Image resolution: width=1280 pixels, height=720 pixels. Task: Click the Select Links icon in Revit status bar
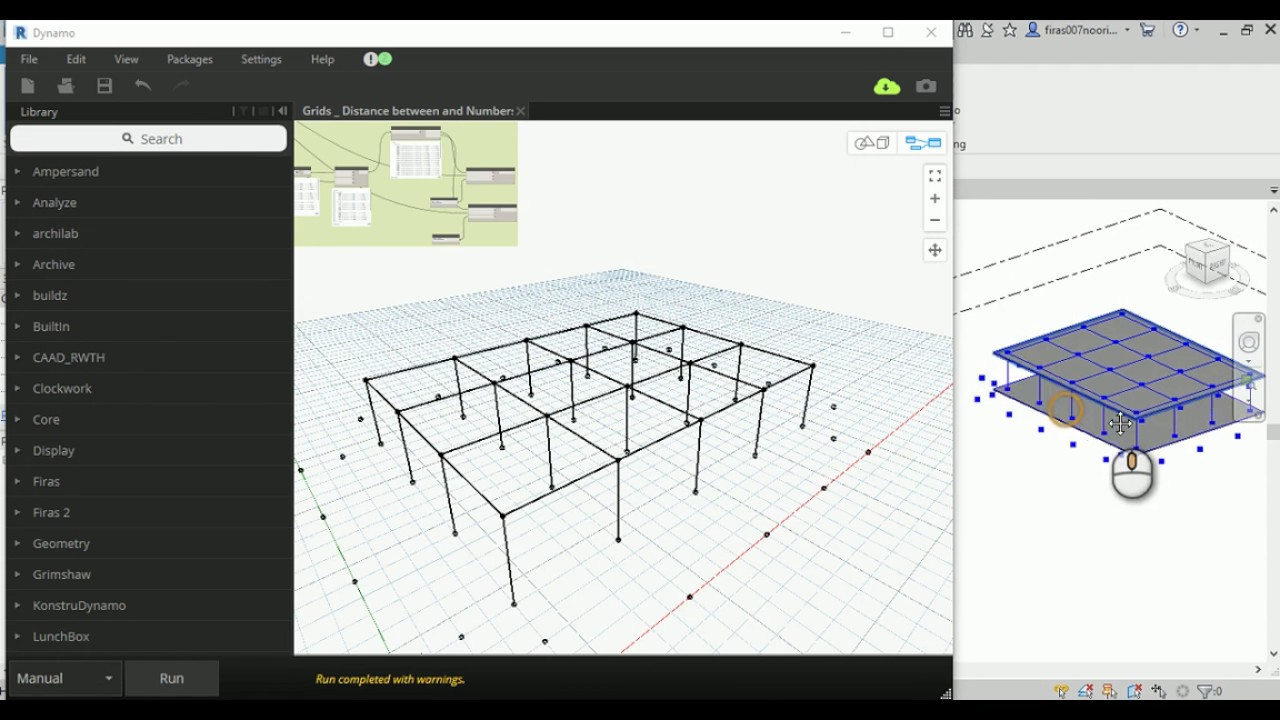1061,691
